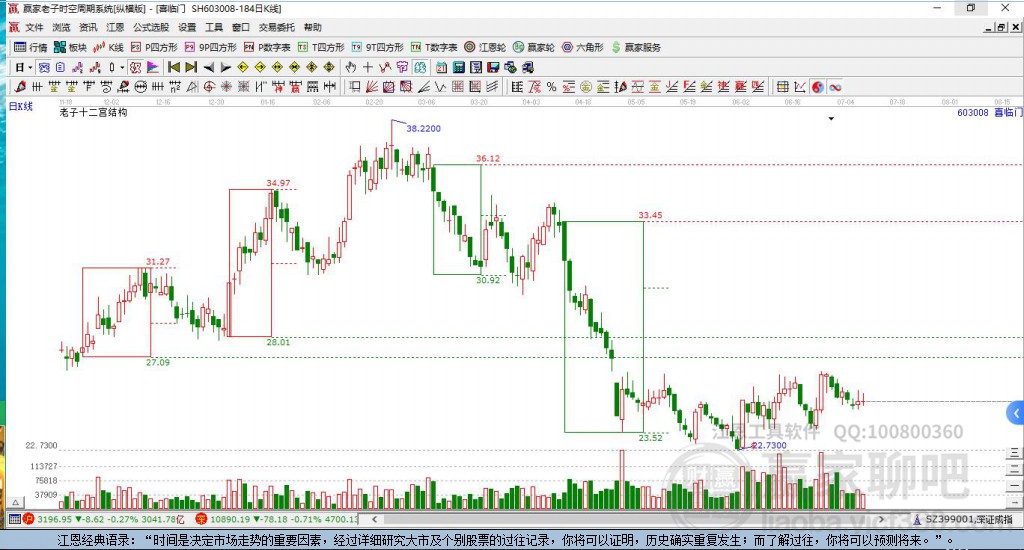This screenshot has width=1024, height=550.
Task: Click the red-blue yin-yang icon
Action: click(818, 87)
